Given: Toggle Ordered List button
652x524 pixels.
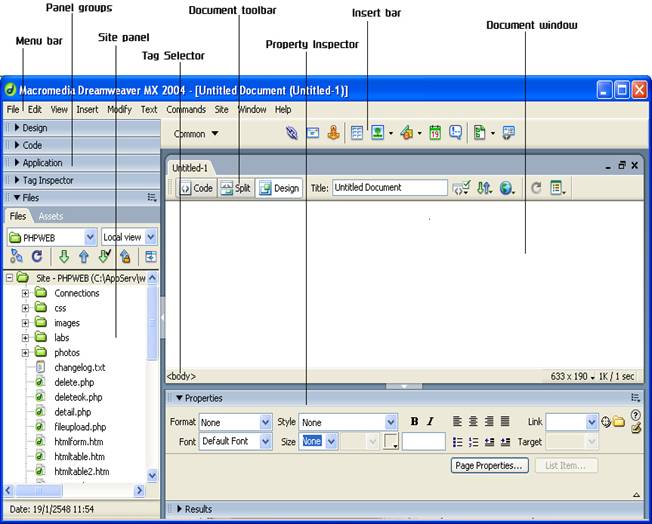Looking at the screenshot, I should point(473,442).
